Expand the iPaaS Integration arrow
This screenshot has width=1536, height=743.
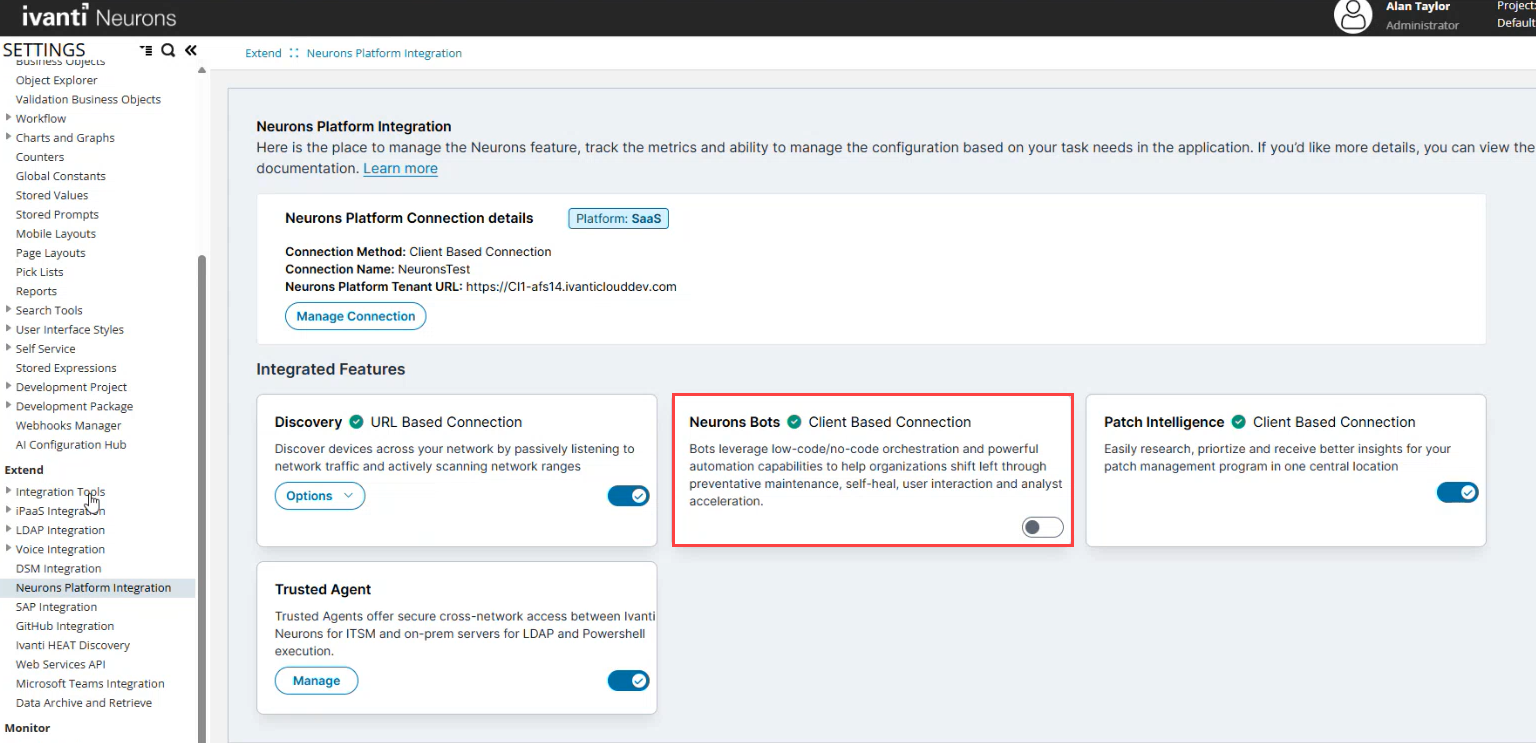(9, 511)
